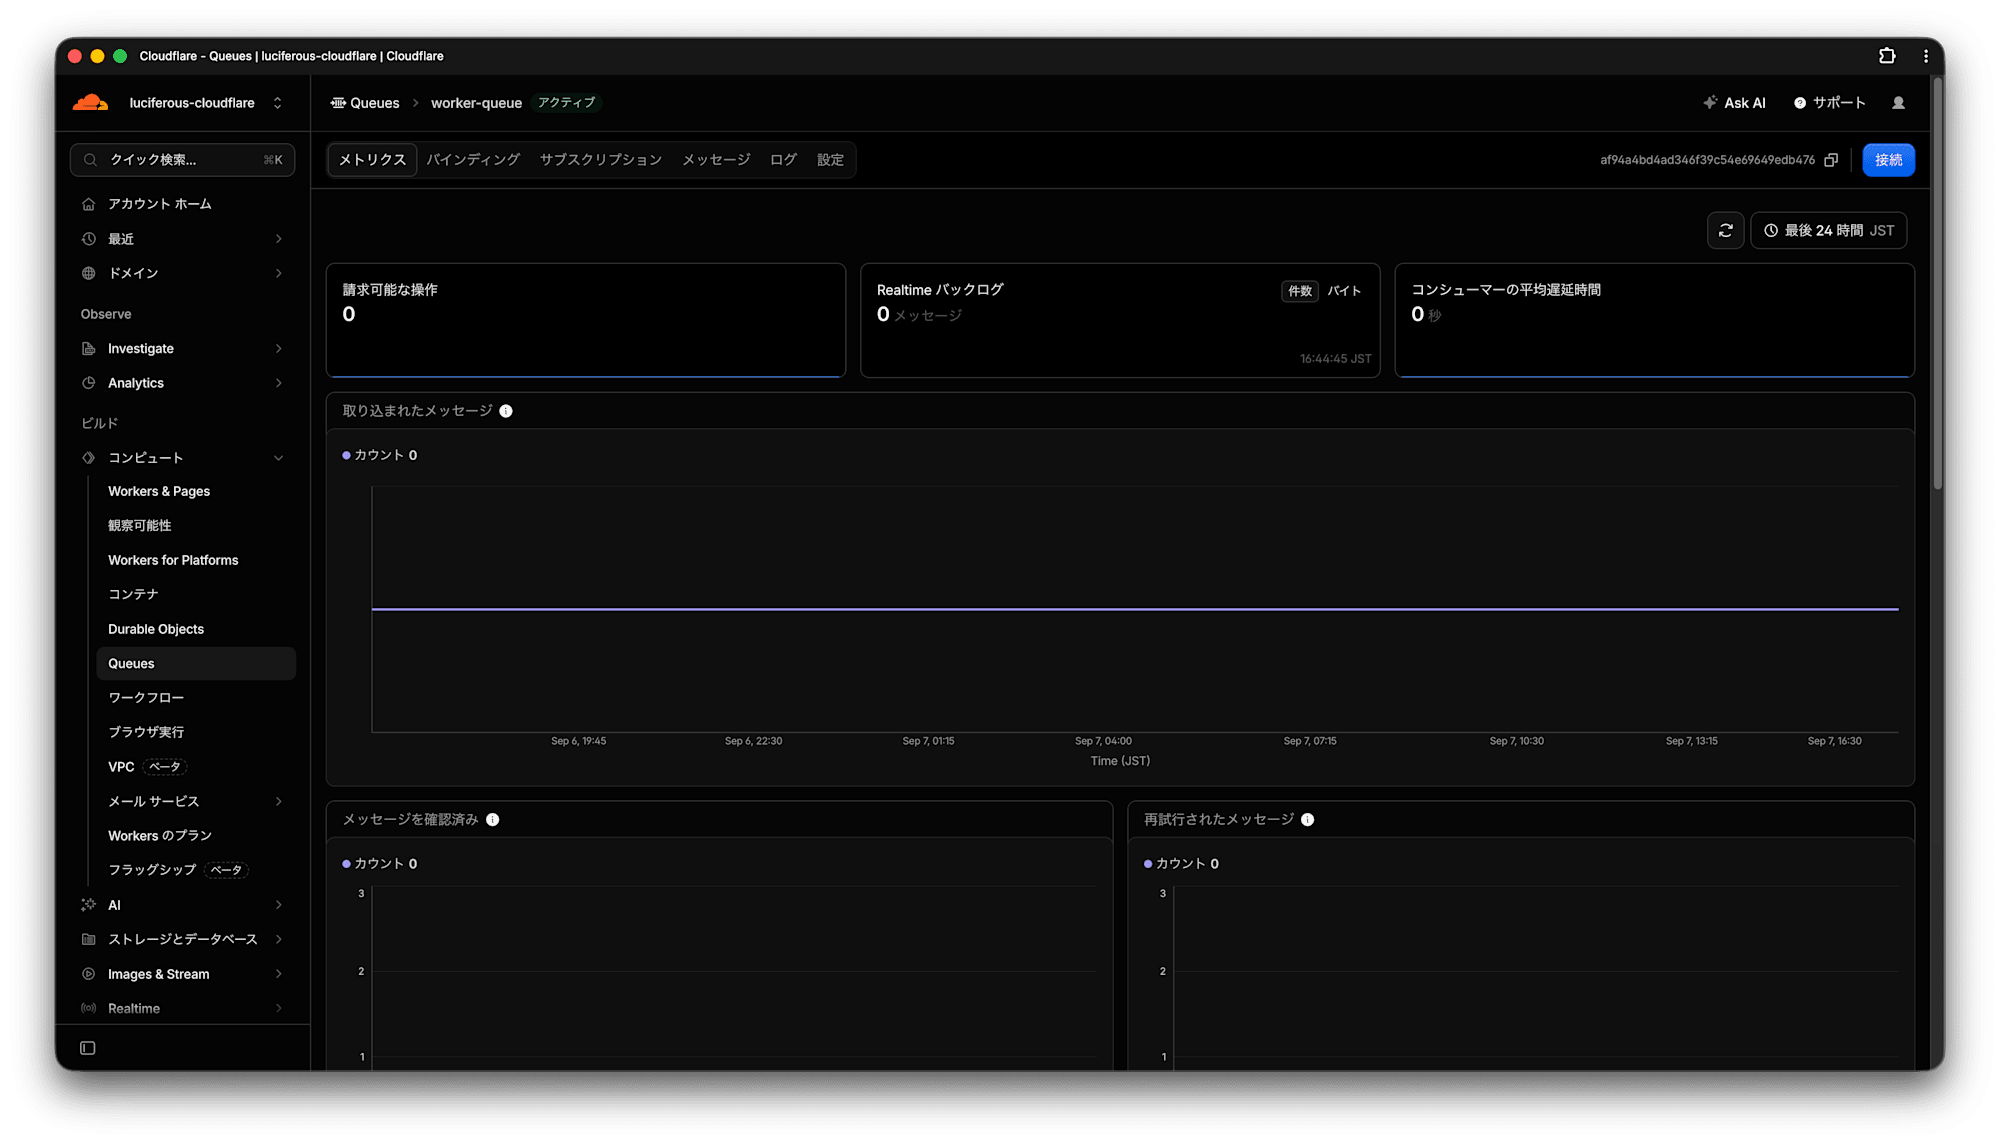Open the 最後 24 時間 time range dropdown
2000x1144 pixels.
point(1829,231)
